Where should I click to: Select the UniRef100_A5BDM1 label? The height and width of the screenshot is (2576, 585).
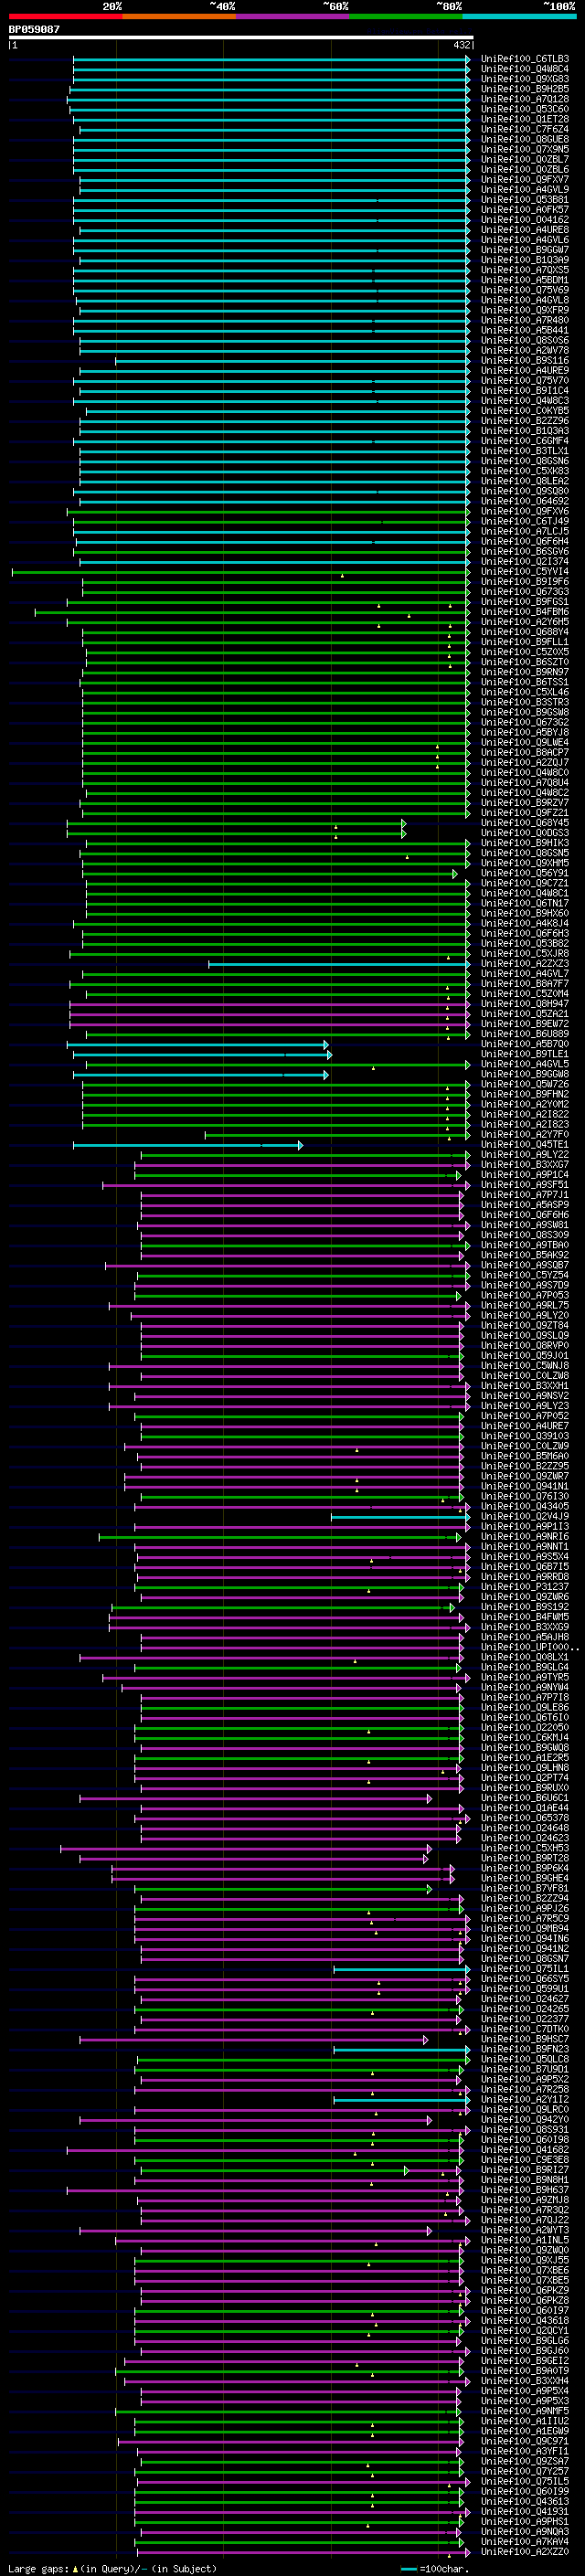(x=525, y=280)
